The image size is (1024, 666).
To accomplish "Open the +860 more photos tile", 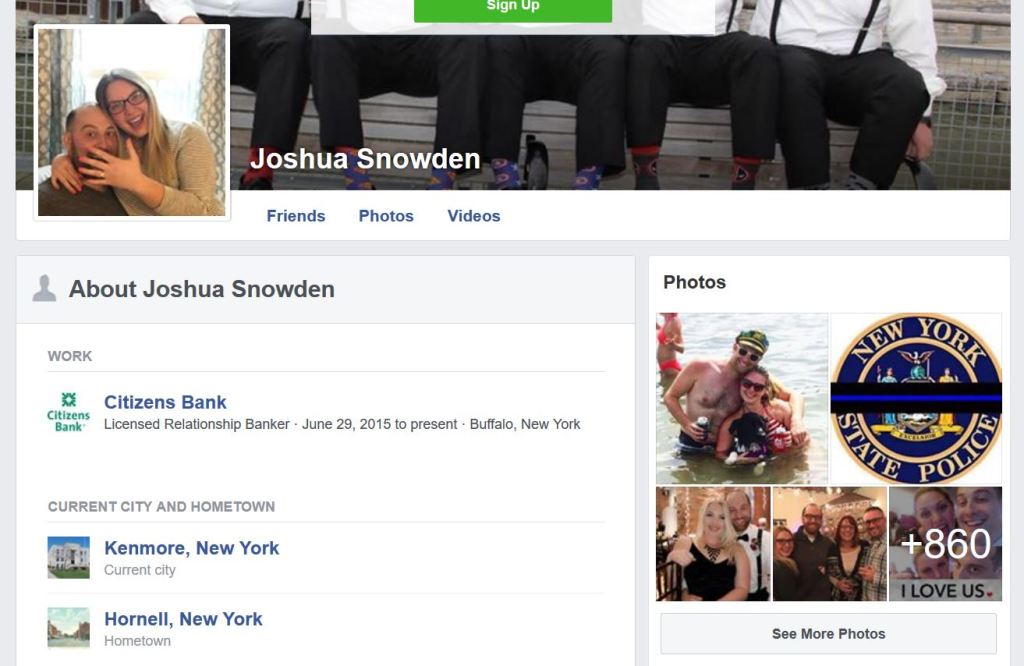I will coord(945,543).
